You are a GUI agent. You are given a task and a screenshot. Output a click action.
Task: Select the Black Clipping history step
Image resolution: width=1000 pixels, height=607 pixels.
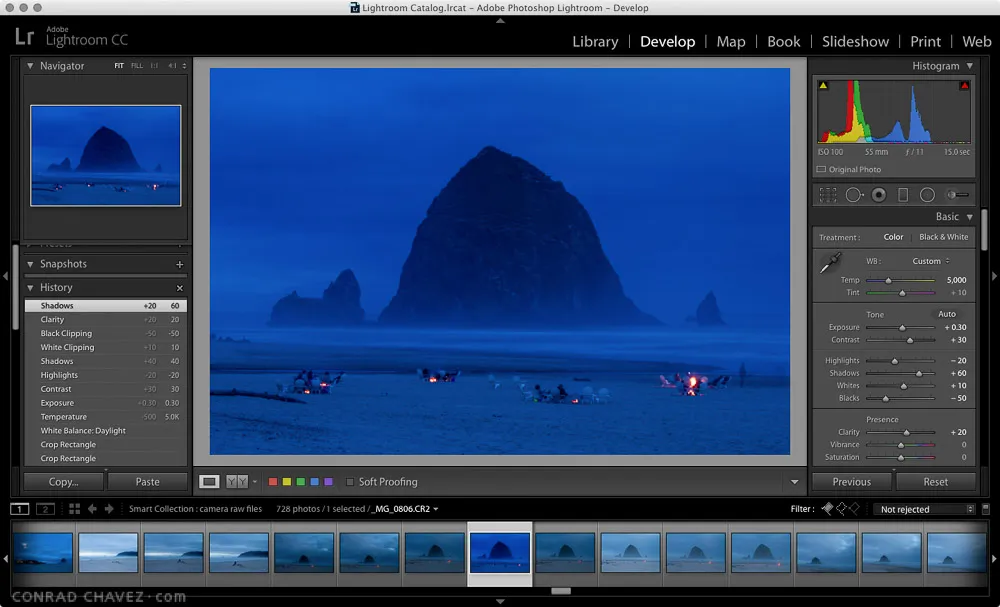(66, 334)
